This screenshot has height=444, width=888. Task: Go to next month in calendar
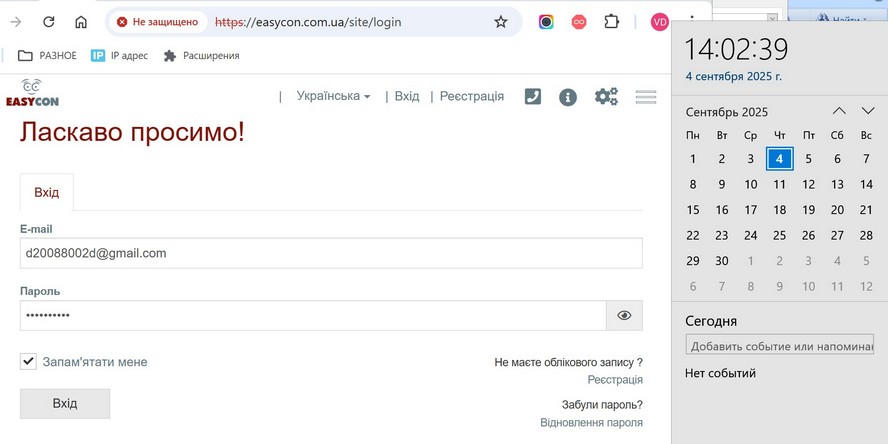868,111
